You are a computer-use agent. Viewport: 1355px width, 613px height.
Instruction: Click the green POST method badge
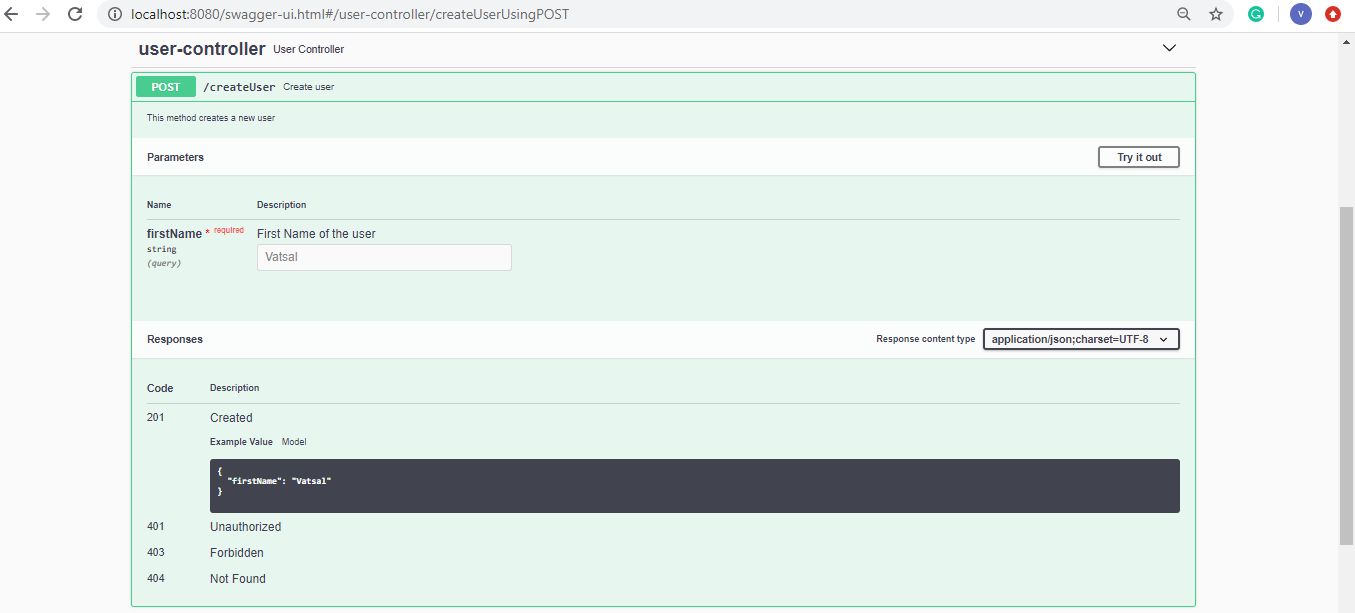(x=165, y=86)
